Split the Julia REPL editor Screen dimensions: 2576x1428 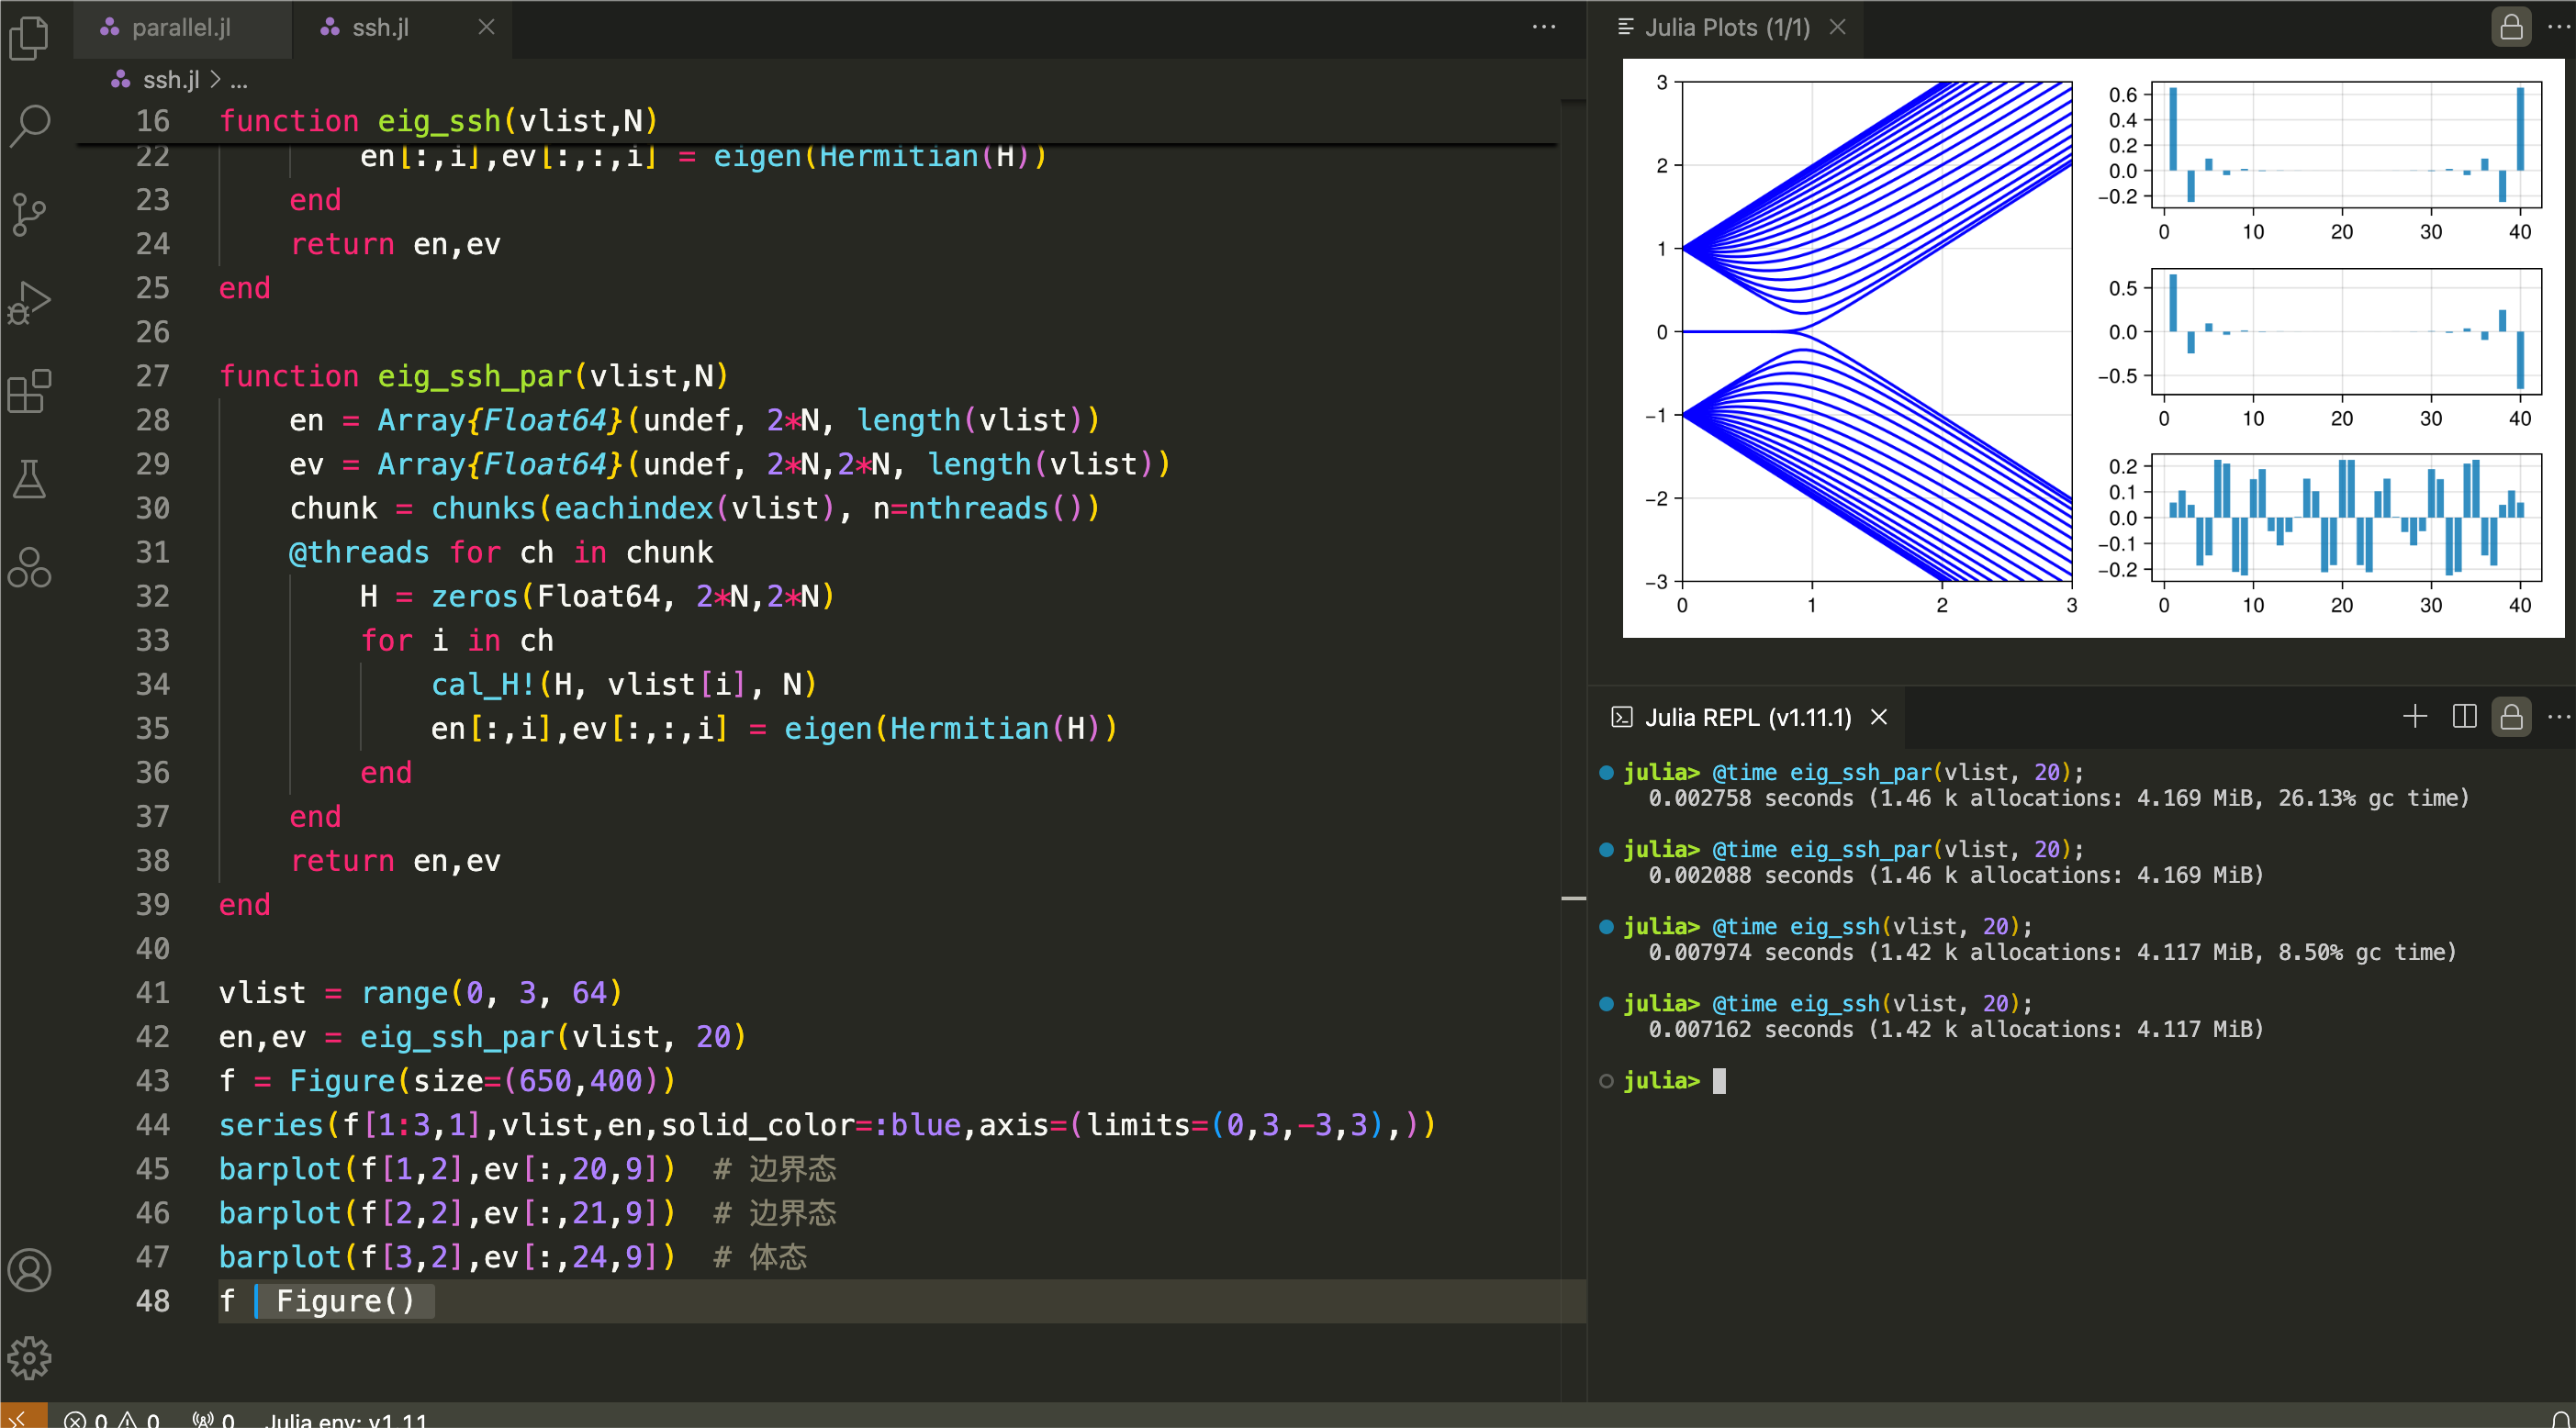[x=2464, y=717]
